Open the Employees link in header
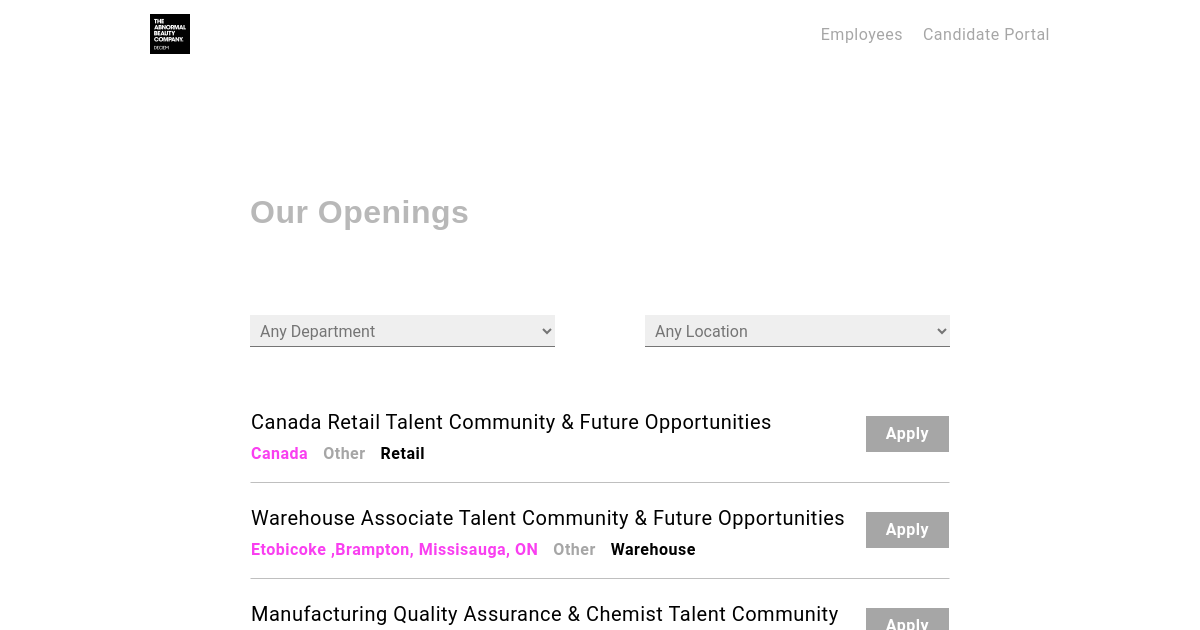Image resolution: width=1200 pixels, height=630 pixels. click(x=861, y=35)
